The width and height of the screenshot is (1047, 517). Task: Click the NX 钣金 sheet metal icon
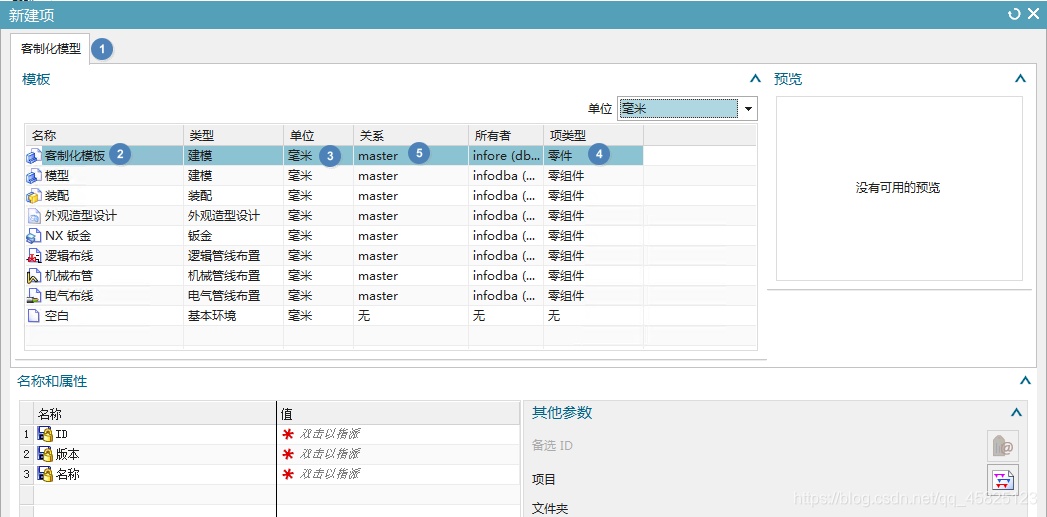(34, 236)
